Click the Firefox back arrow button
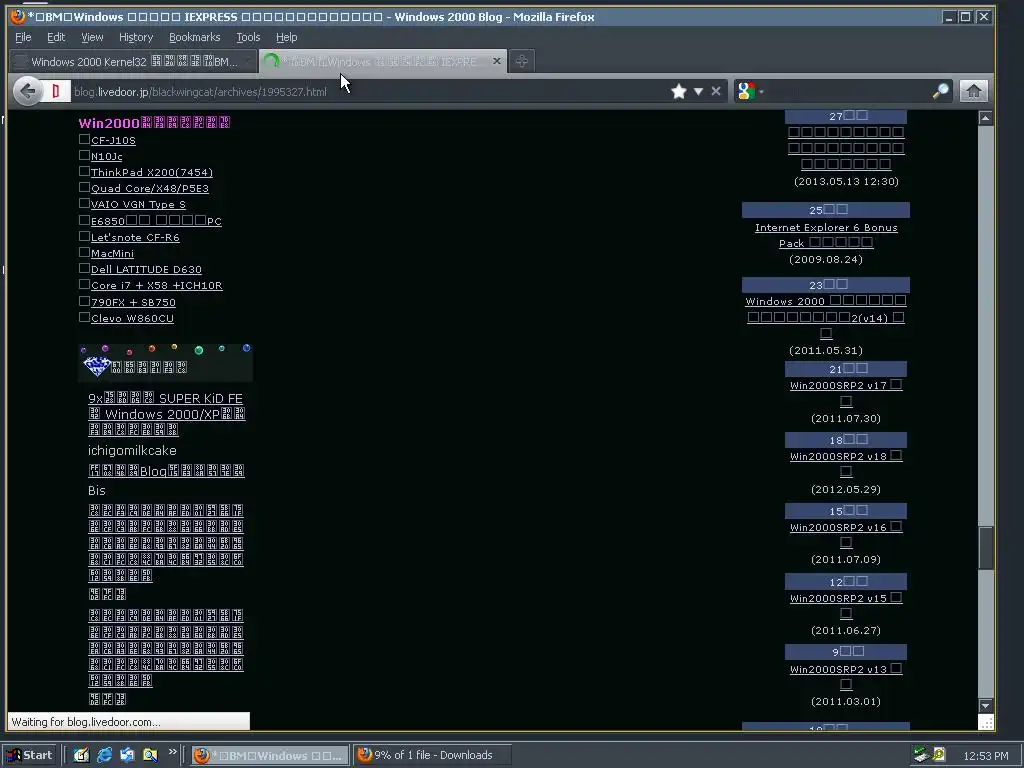Image resolution: width=1024 pixels, height=768 pixels. [x=27, y=91]
